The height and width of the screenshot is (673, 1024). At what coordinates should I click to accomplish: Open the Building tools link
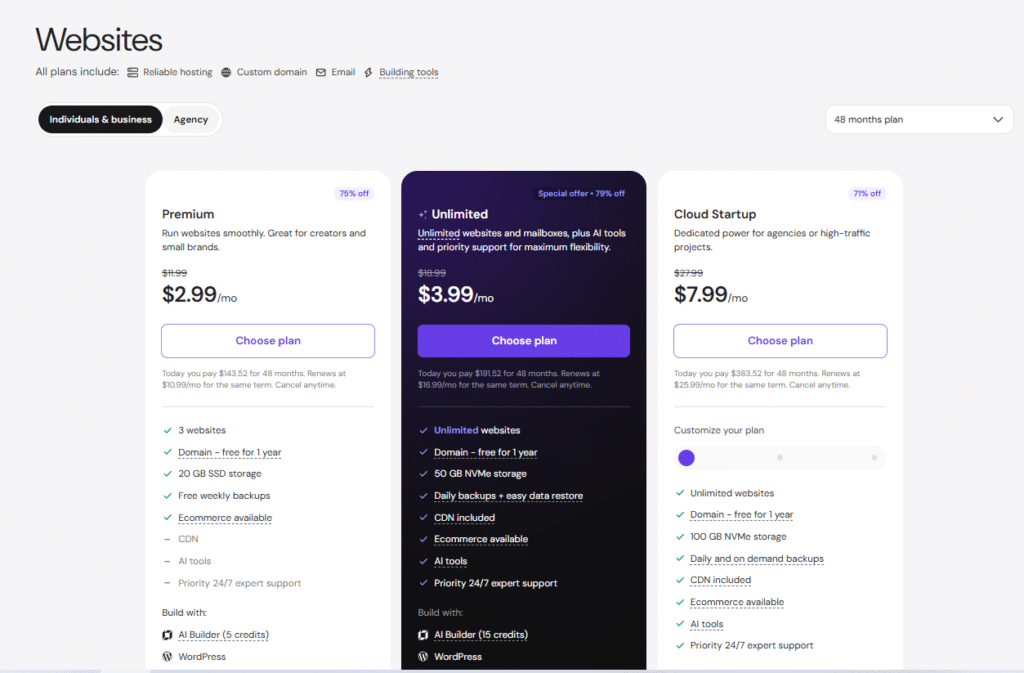409,72
